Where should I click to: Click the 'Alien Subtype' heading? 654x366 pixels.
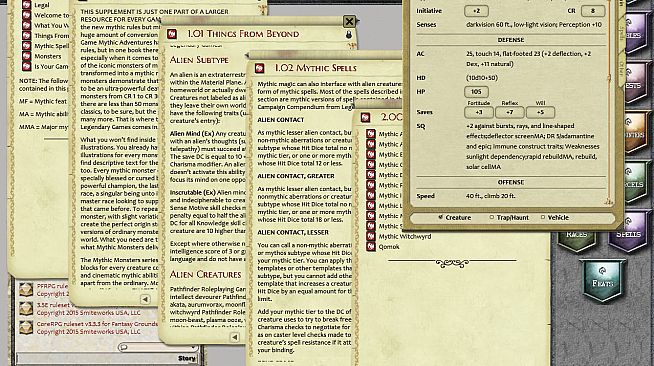tap(199, 60)
